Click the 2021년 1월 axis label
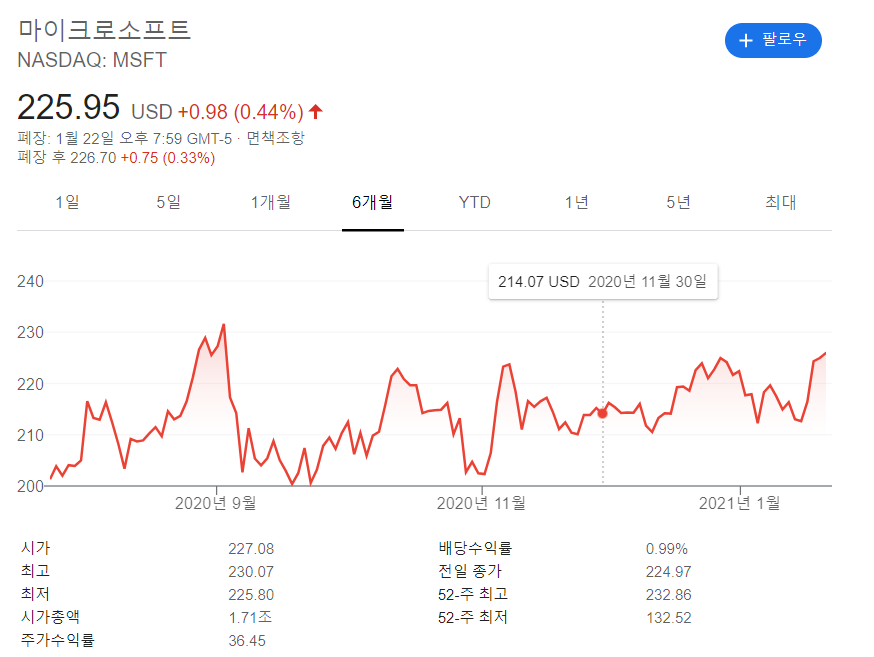The height and width of the screenshot is (657, 874). [x=740, y=503]
